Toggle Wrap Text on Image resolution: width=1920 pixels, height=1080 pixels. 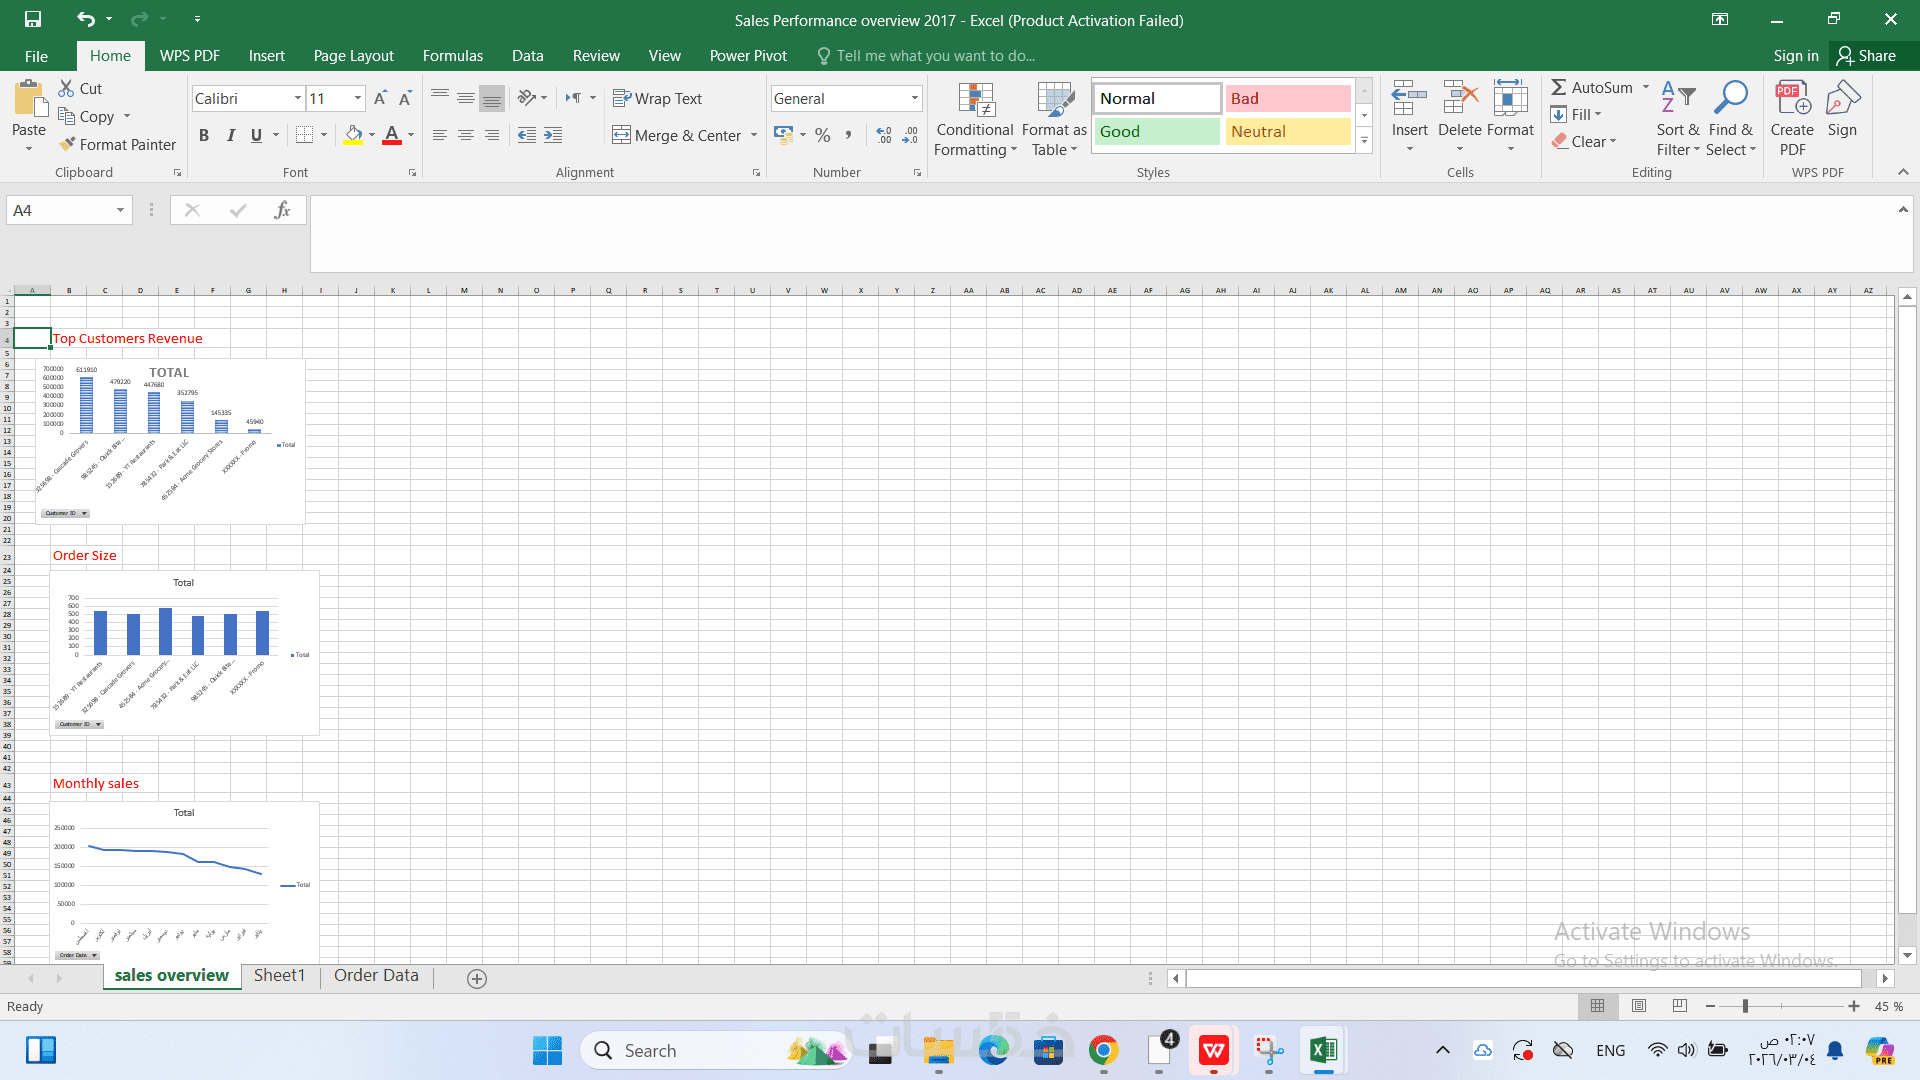[x=657, y=98]
